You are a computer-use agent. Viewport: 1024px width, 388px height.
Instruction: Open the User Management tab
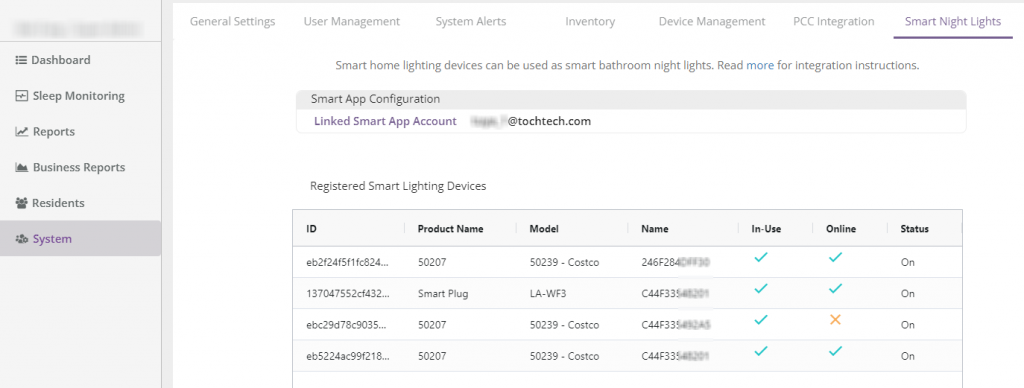351,22
